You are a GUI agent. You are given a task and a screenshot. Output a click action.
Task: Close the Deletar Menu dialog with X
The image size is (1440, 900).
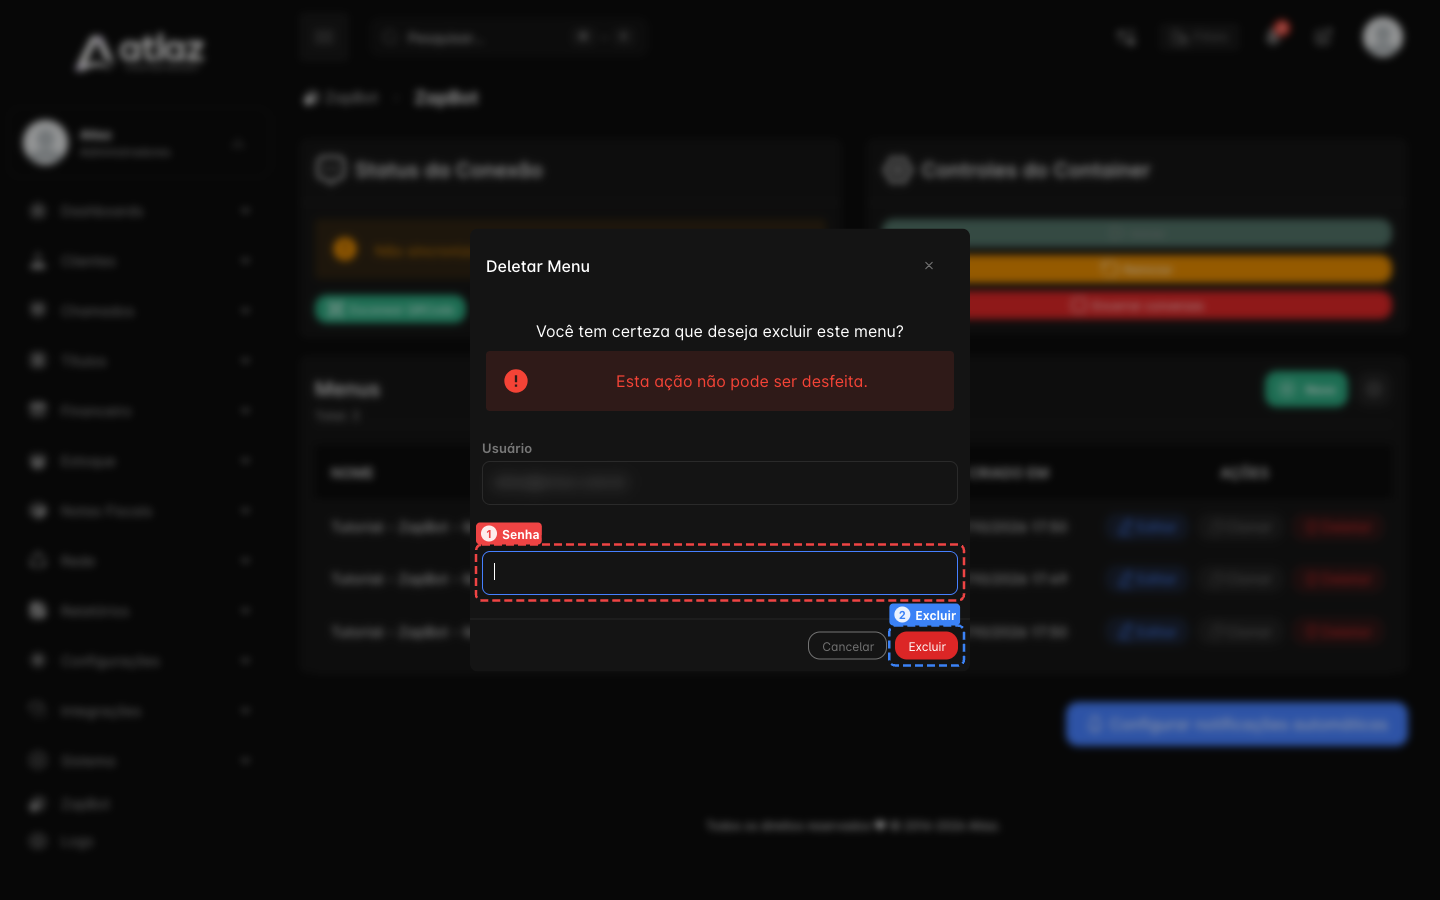click(x=929, y=266)
